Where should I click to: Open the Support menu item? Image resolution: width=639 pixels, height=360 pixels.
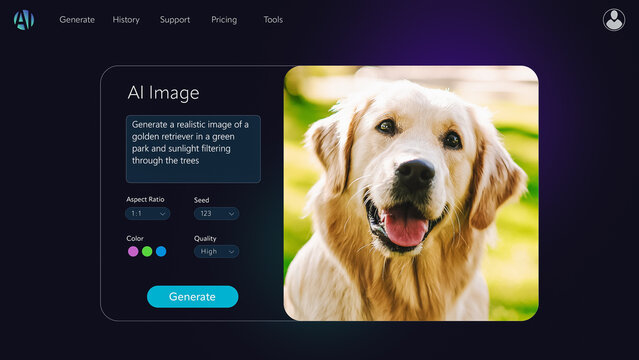(175, 20)
